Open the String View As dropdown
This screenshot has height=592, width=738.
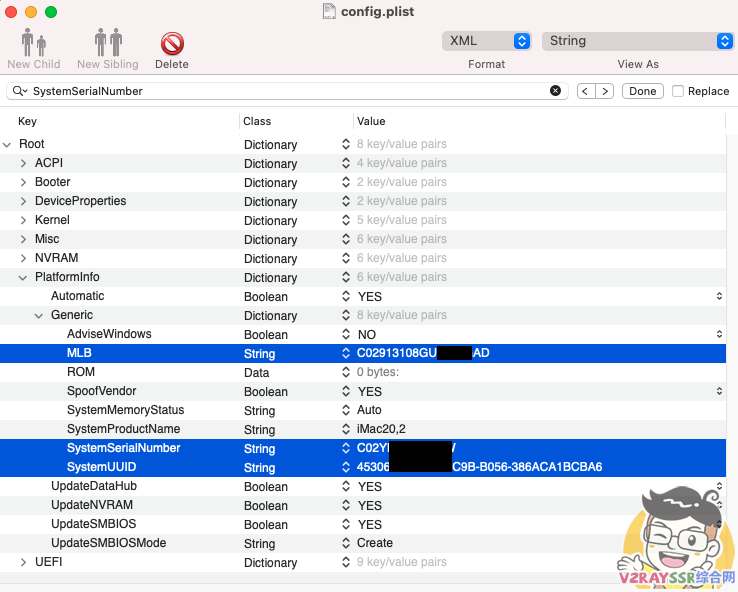tap(637, 41)
